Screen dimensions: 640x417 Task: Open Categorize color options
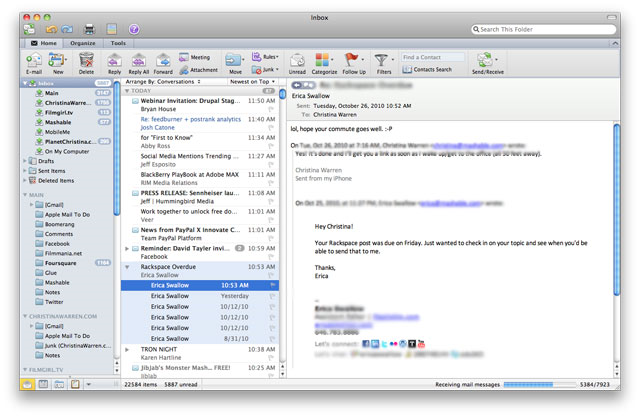(x=324, y=64)
